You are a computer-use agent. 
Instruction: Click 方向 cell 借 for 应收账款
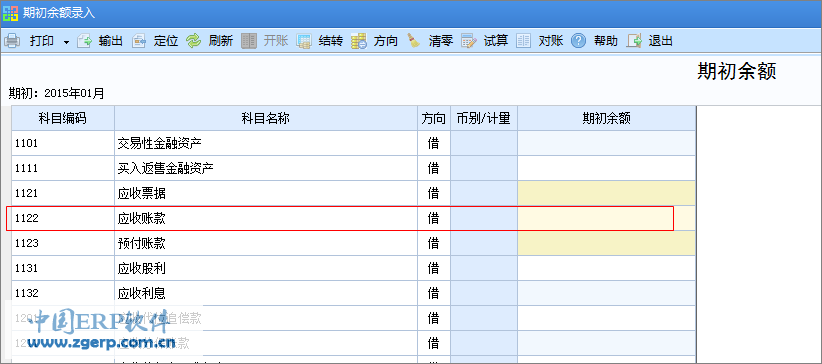pyautogui.click(x=434, y=218)
